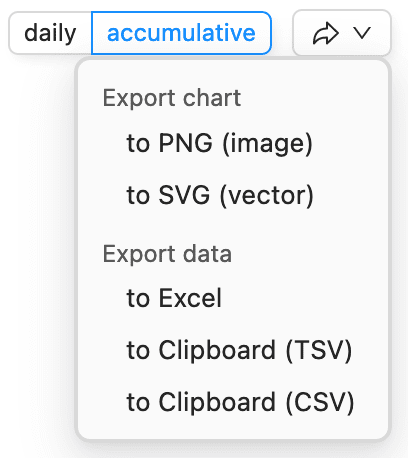The image size is (408, 458).
Task: Close the export dropdown button
Action: [342, 33]
